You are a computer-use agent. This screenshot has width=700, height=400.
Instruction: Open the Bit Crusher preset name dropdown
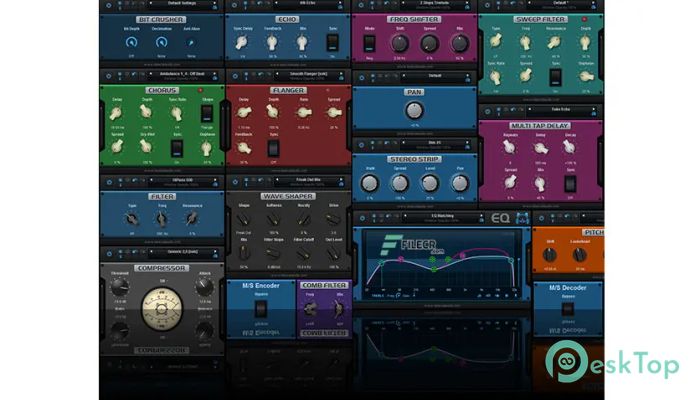click(x=182, y=4)
